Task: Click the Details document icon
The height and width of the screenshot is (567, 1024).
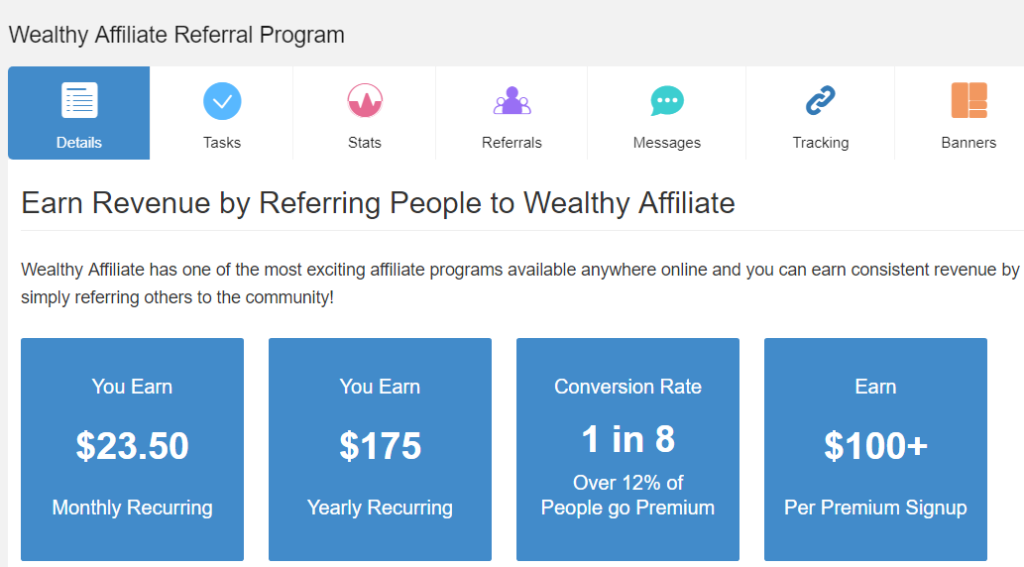Action: (x=79, y=100)
